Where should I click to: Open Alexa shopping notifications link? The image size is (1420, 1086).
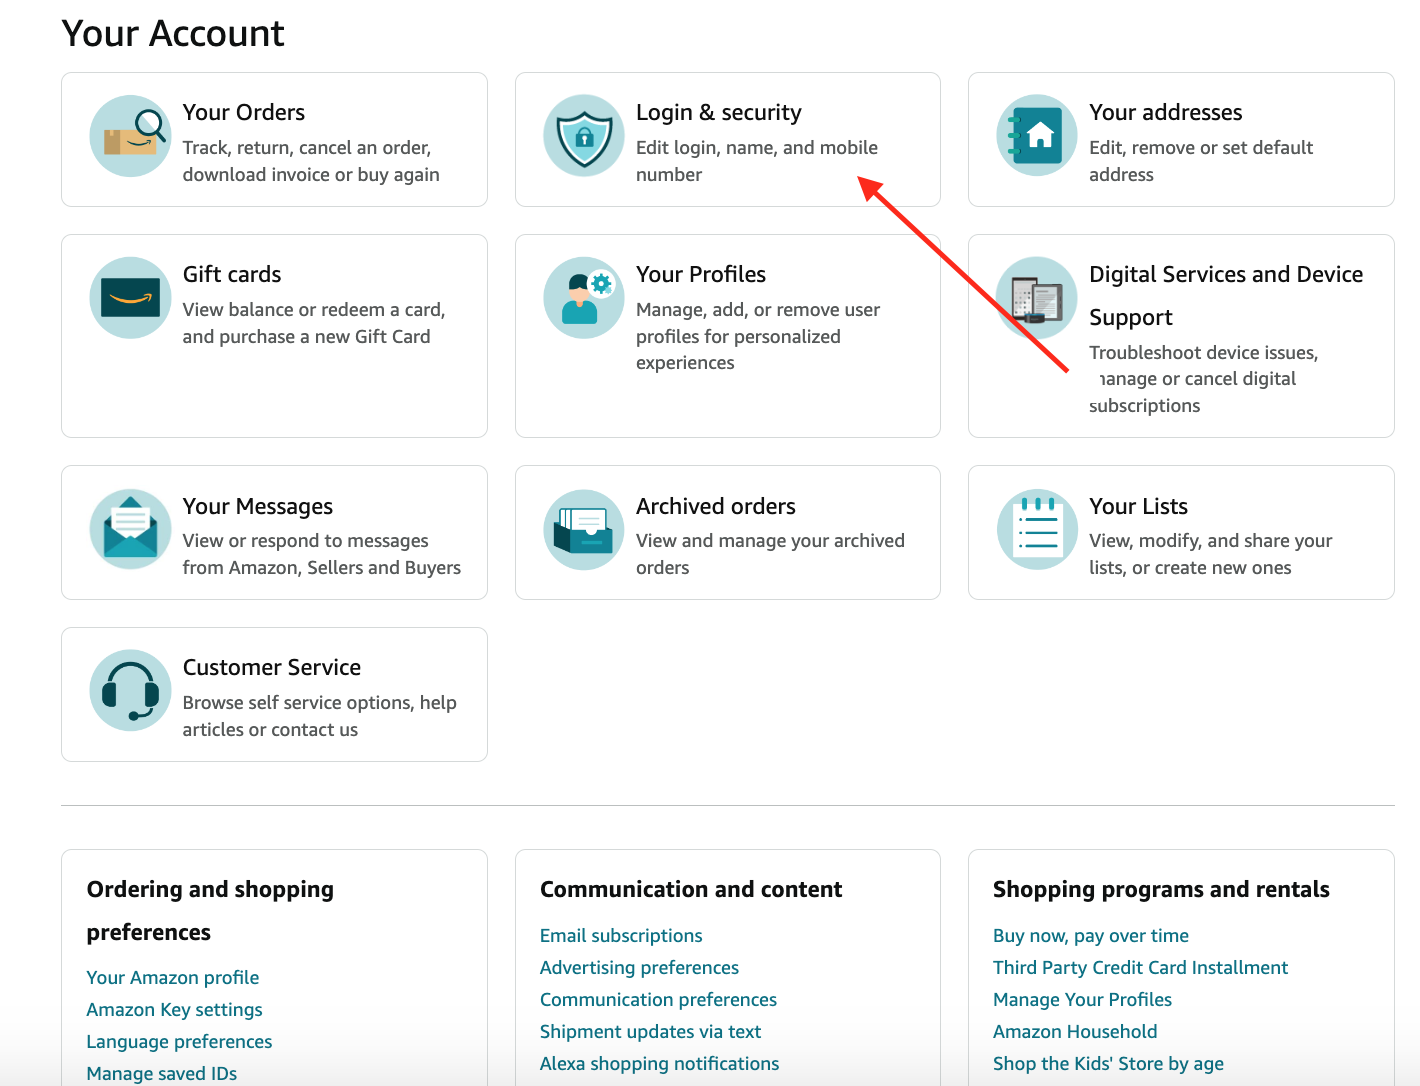(x=660, y=1064)
